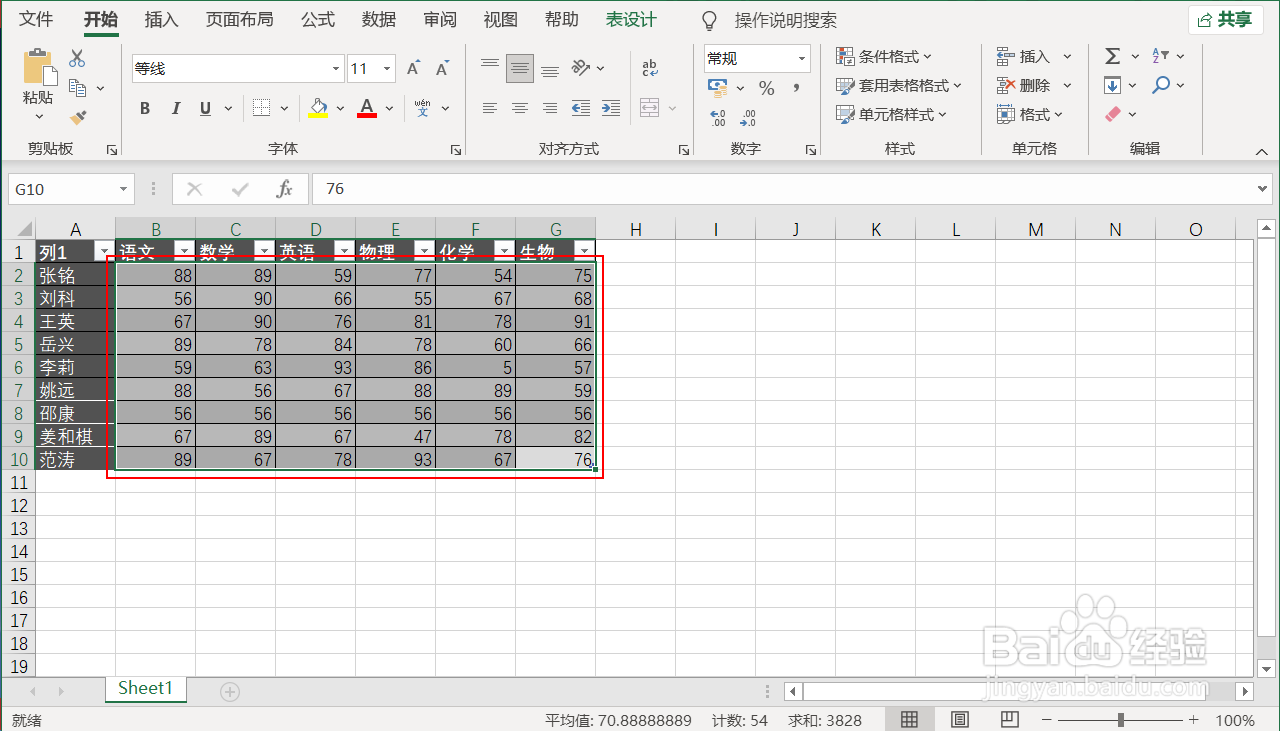Image resolution: width=1280 pixels, height=731 pixels.
Task: Open 数学 column filter dropdown
Action: pos(264,250)
